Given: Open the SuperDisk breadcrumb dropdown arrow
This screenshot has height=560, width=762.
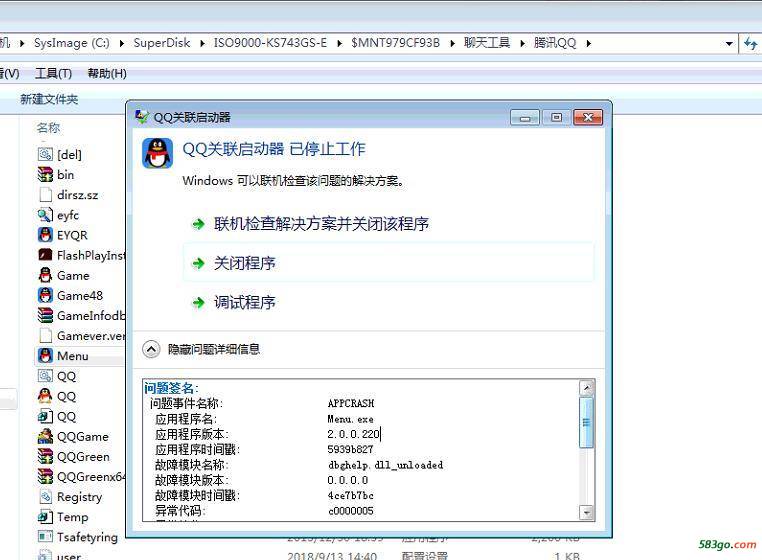Looking at the screenshot, I should (x=203, y=43).
